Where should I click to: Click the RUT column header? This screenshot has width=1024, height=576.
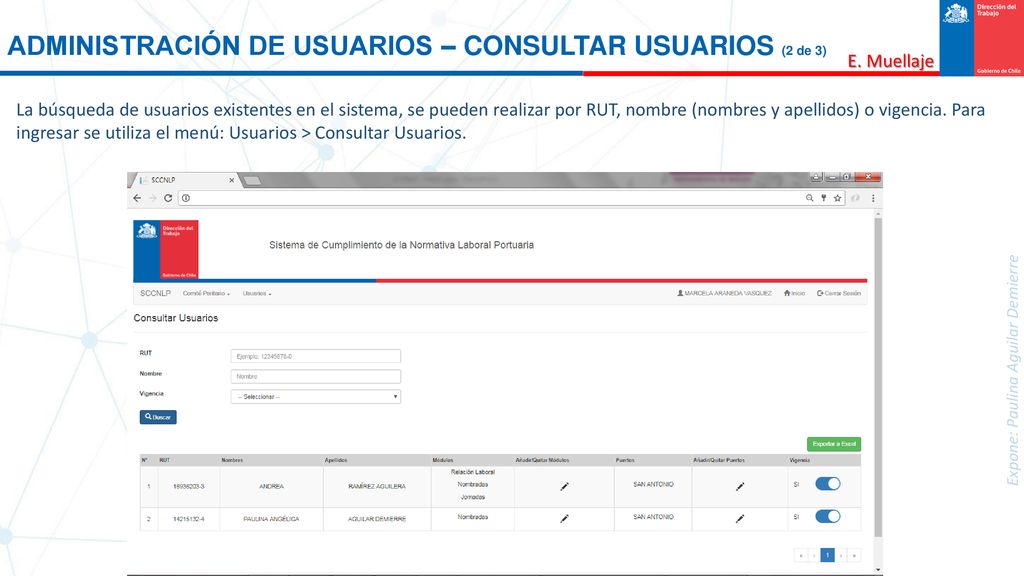pos(165,460)
